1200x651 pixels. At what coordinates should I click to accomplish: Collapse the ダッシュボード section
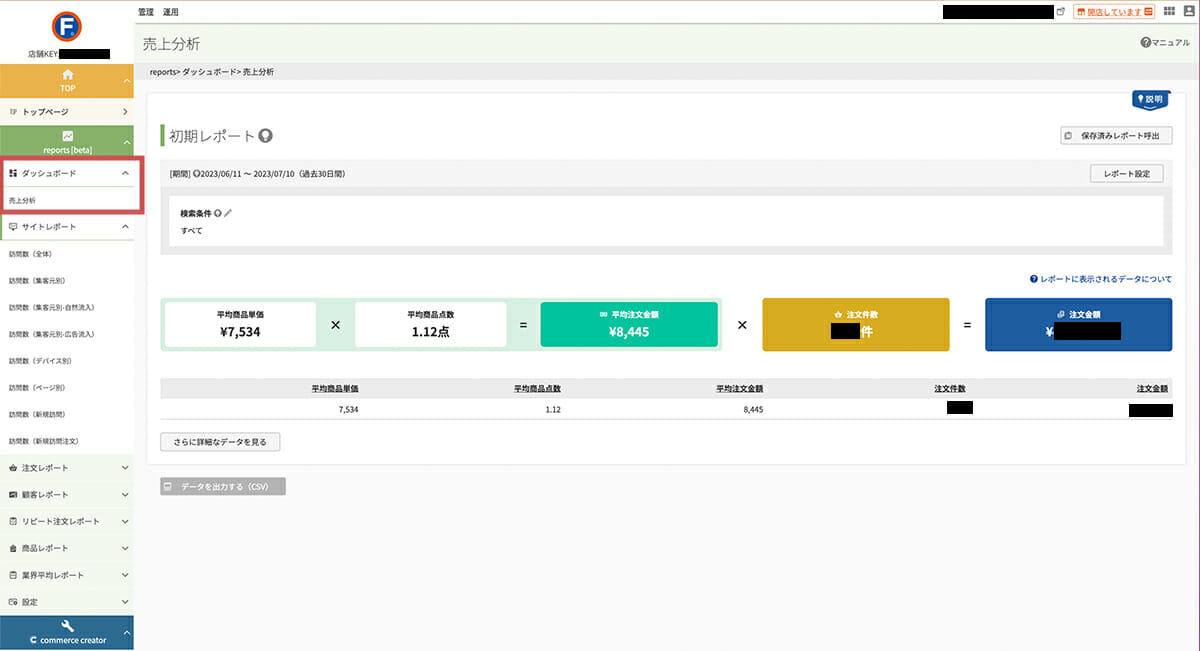click(x=124, y=173)
